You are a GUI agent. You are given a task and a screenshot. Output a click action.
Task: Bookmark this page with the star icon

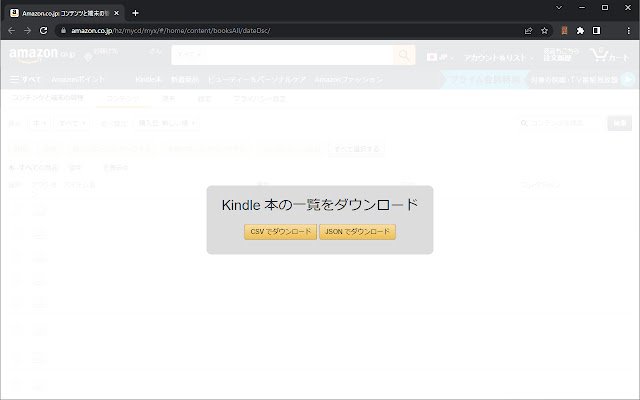tap(544, 31)
